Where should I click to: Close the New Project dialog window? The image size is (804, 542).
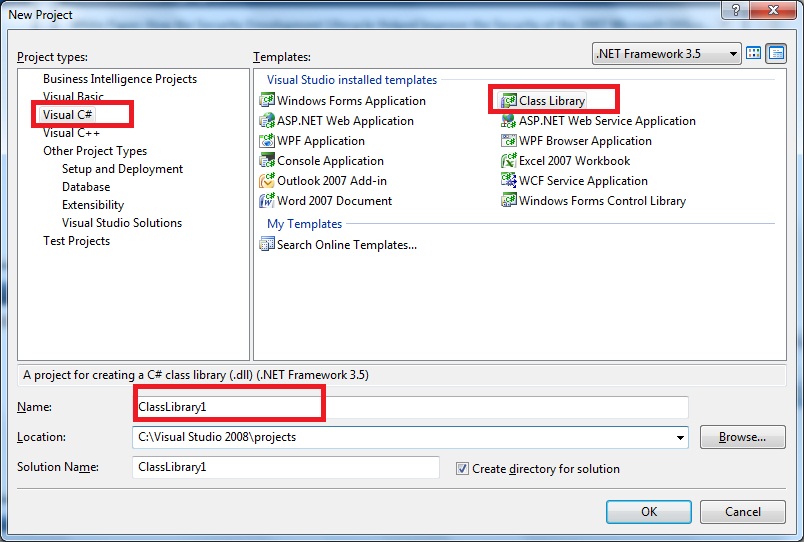coord(773,10)
